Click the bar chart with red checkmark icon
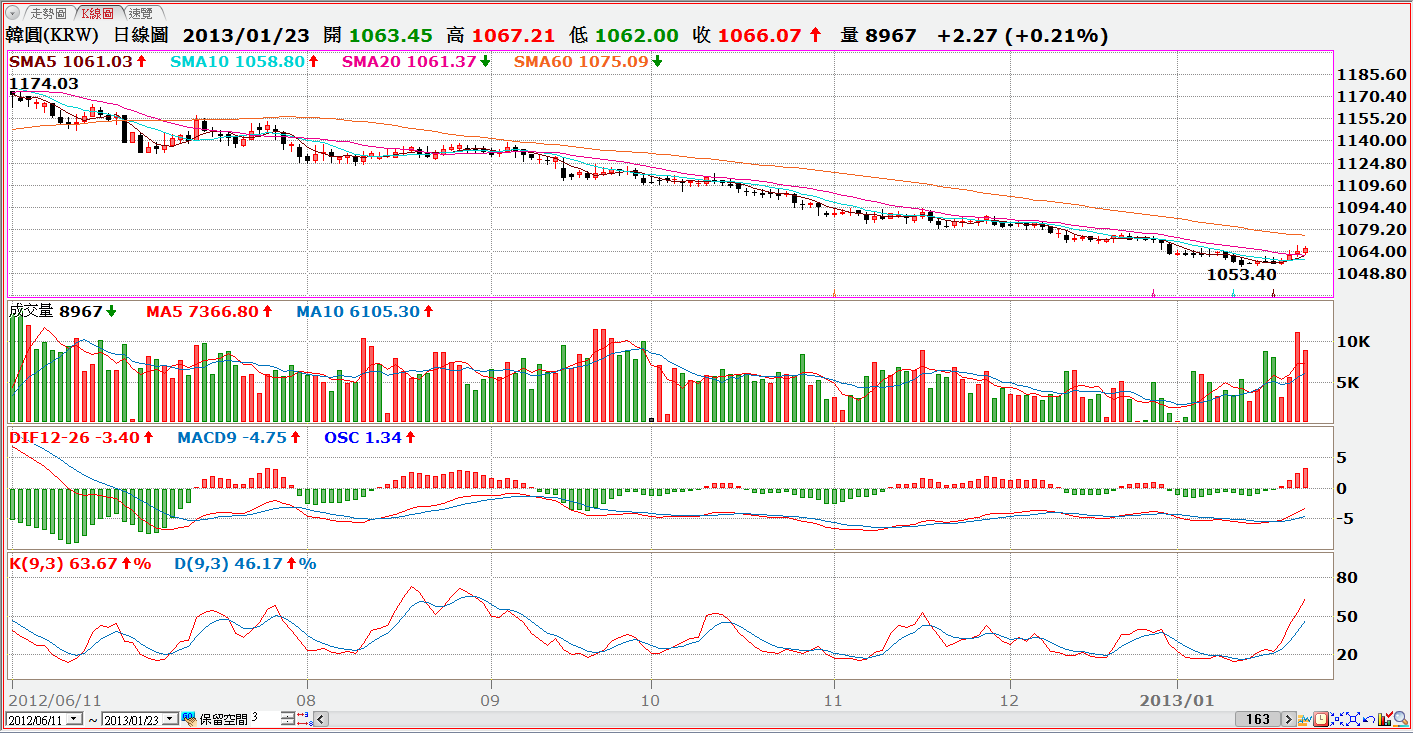The height and width of the screenshot is (733, 1413). (1385, 718)
